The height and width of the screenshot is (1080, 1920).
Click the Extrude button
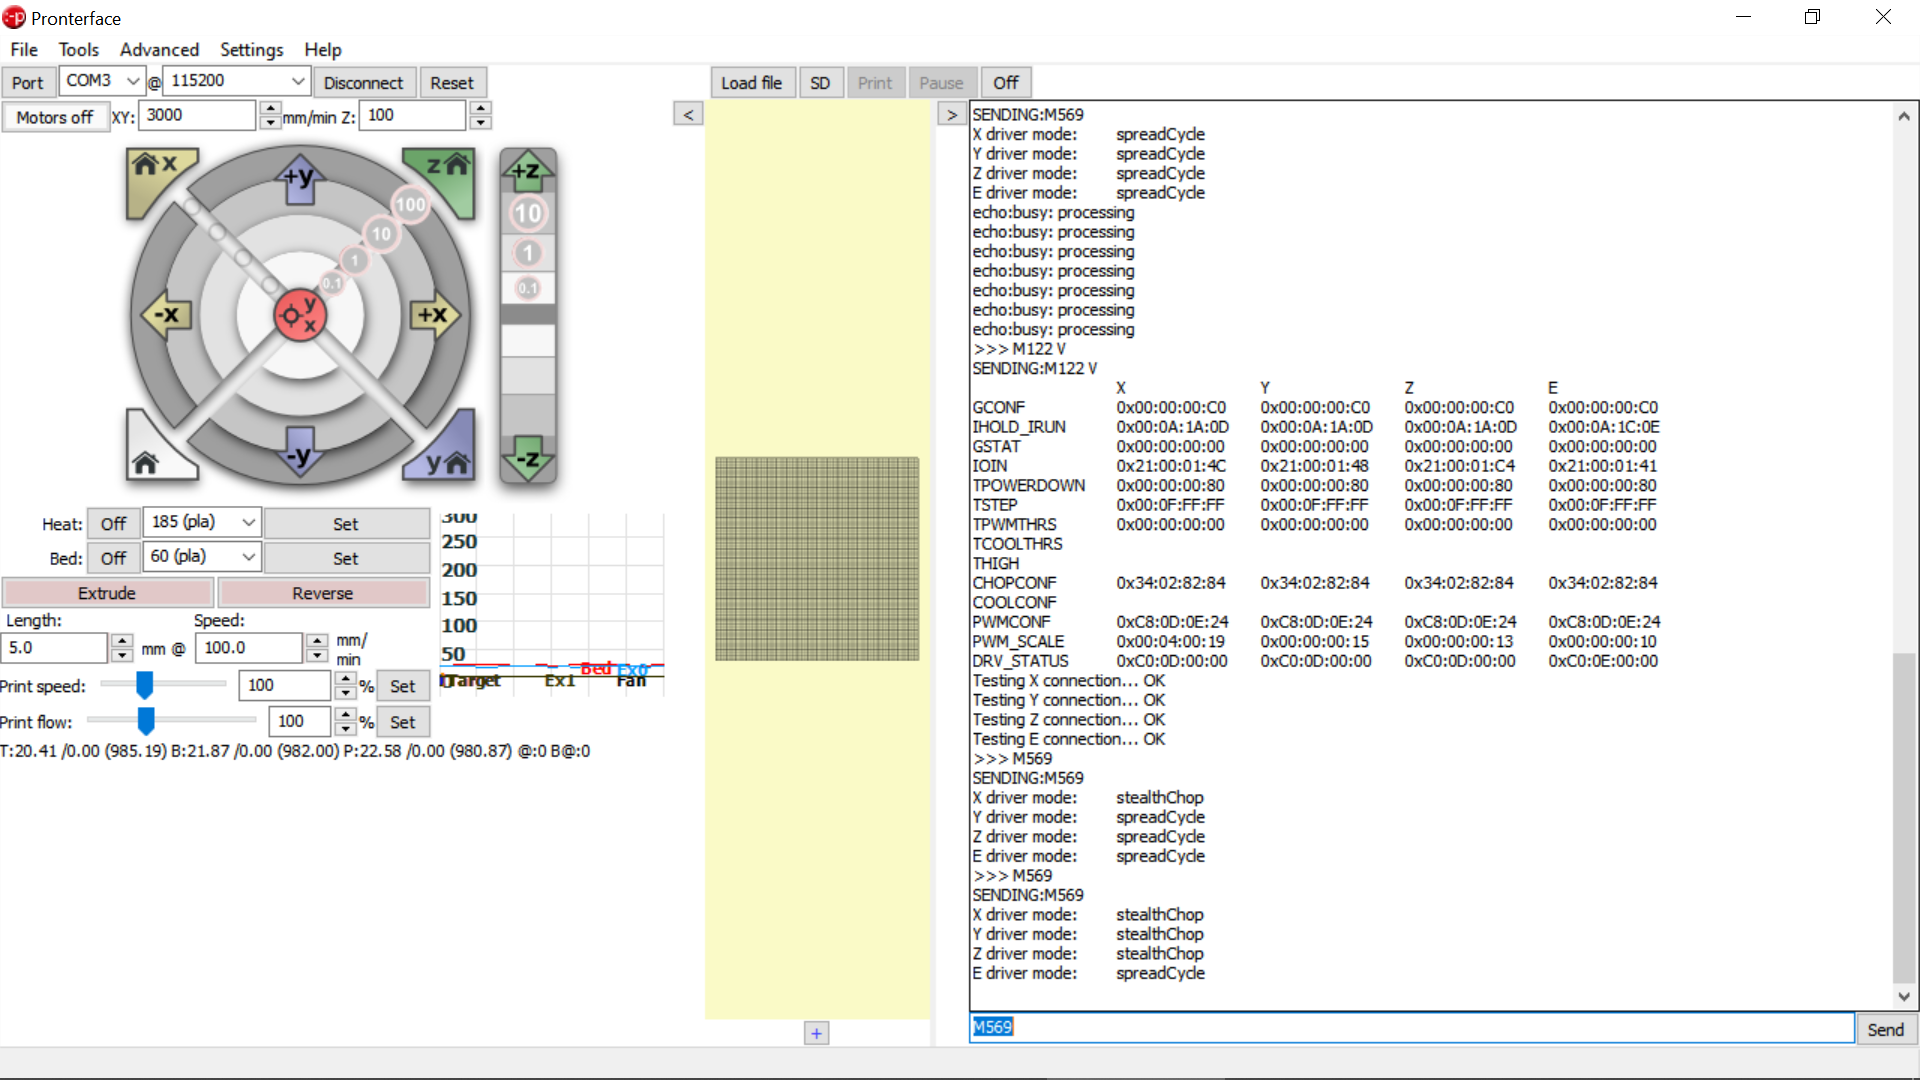tap(107, 593)
